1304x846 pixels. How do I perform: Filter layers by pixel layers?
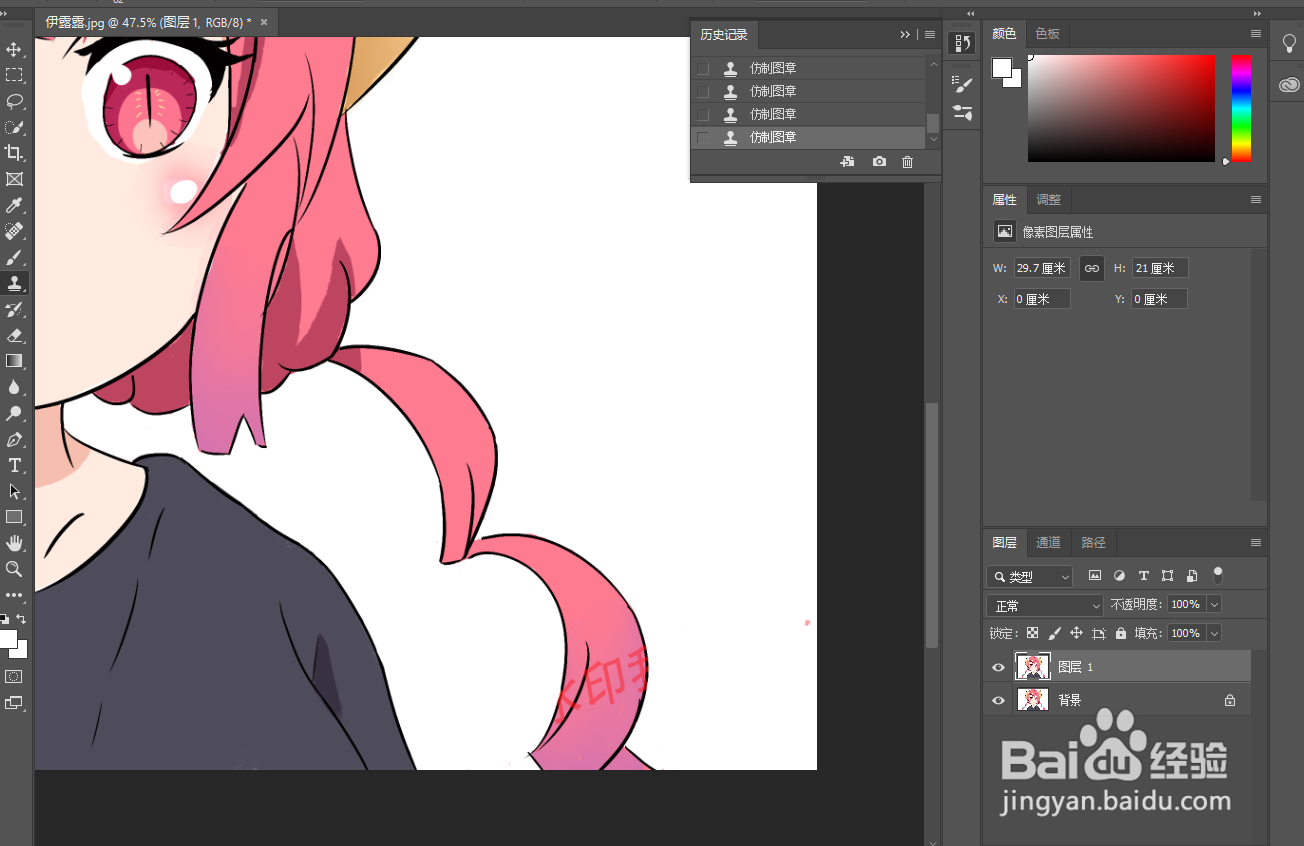tap(1095, 576)
